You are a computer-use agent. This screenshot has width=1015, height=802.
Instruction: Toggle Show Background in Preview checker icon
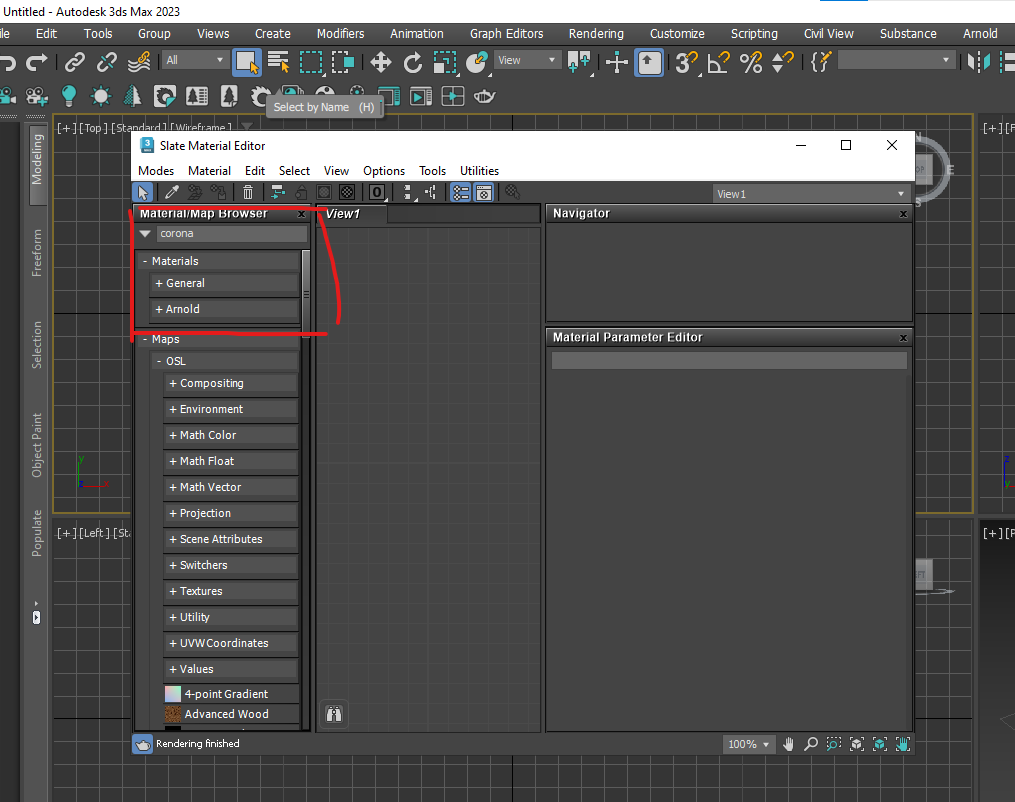347,192
